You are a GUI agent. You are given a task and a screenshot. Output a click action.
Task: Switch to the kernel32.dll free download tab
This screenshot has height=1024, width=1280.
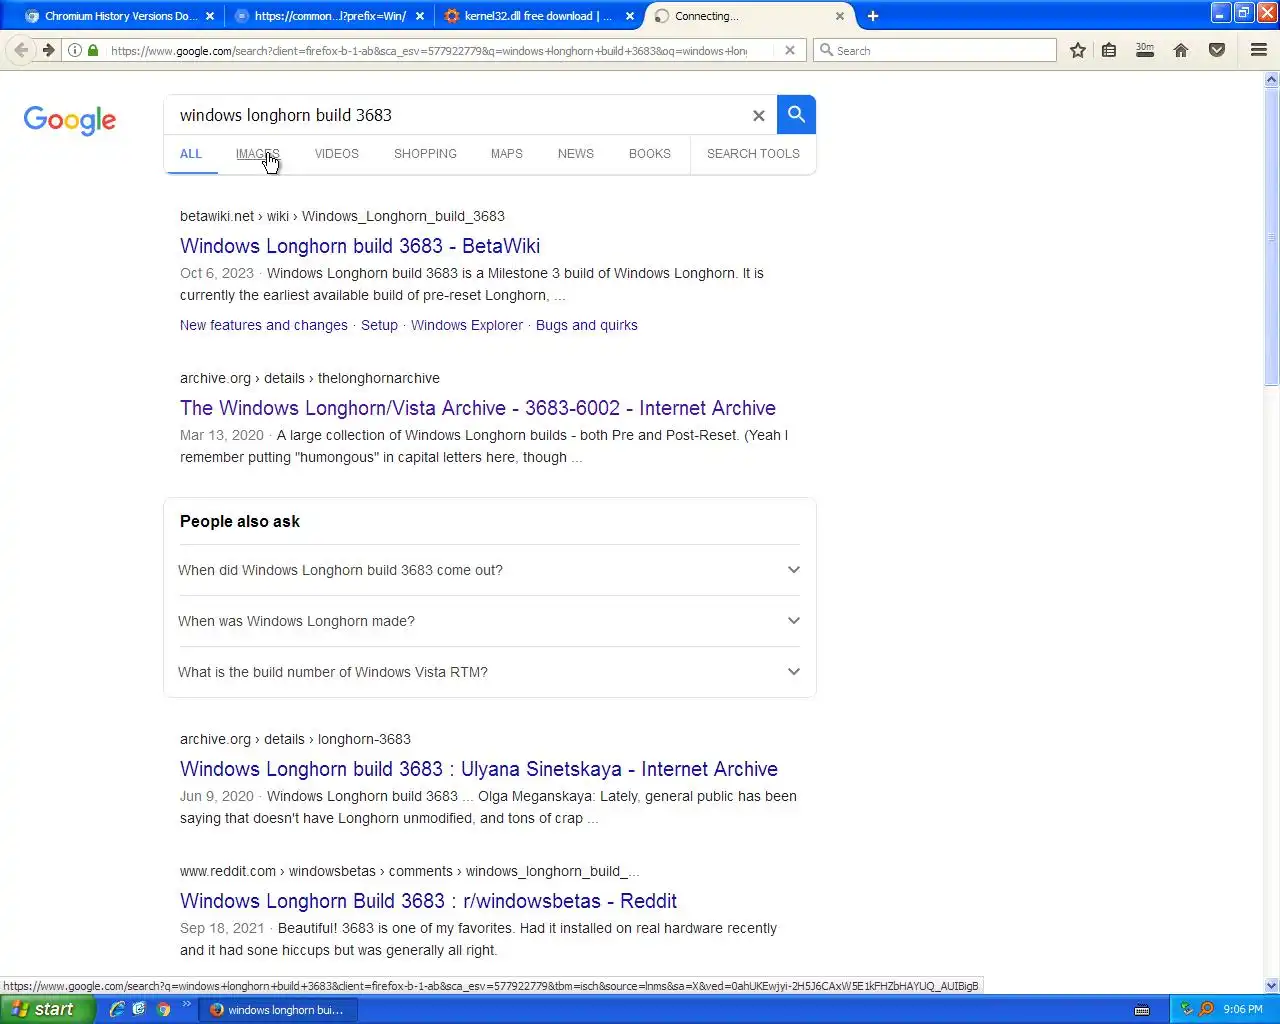click(x=540, y=16)
